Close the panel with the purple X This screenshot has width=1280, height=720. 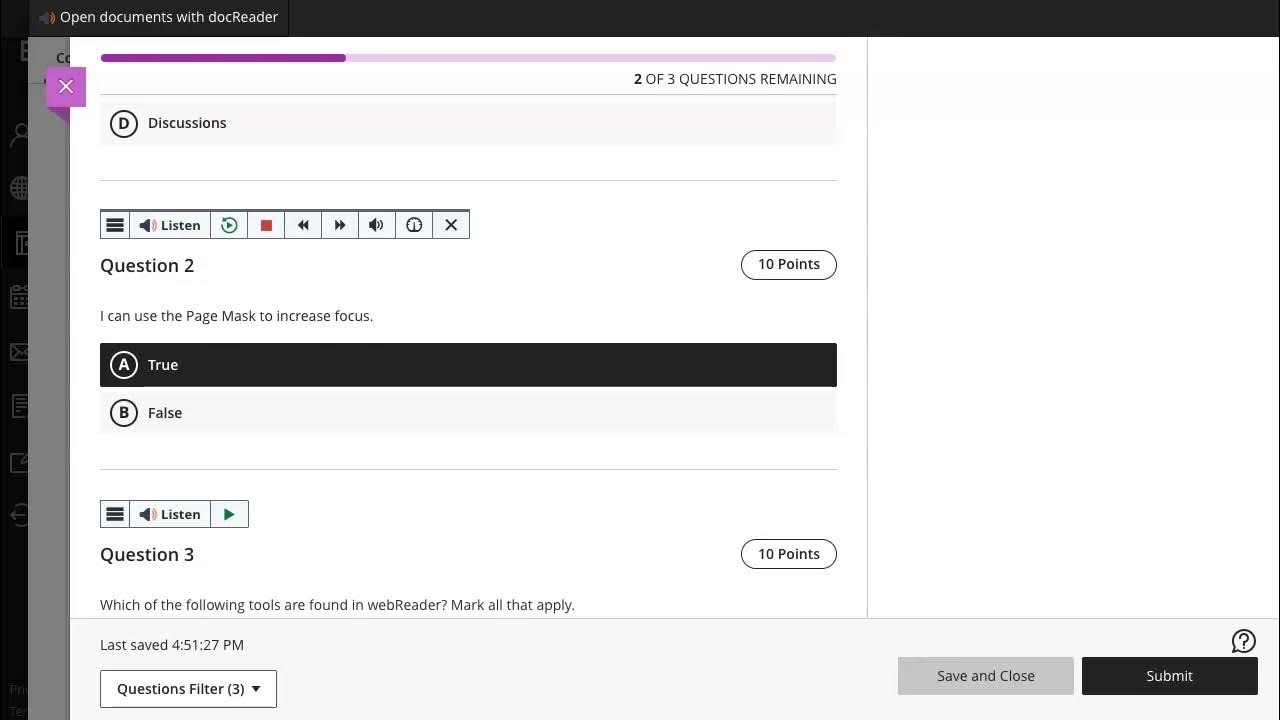[x=66, y=87]
